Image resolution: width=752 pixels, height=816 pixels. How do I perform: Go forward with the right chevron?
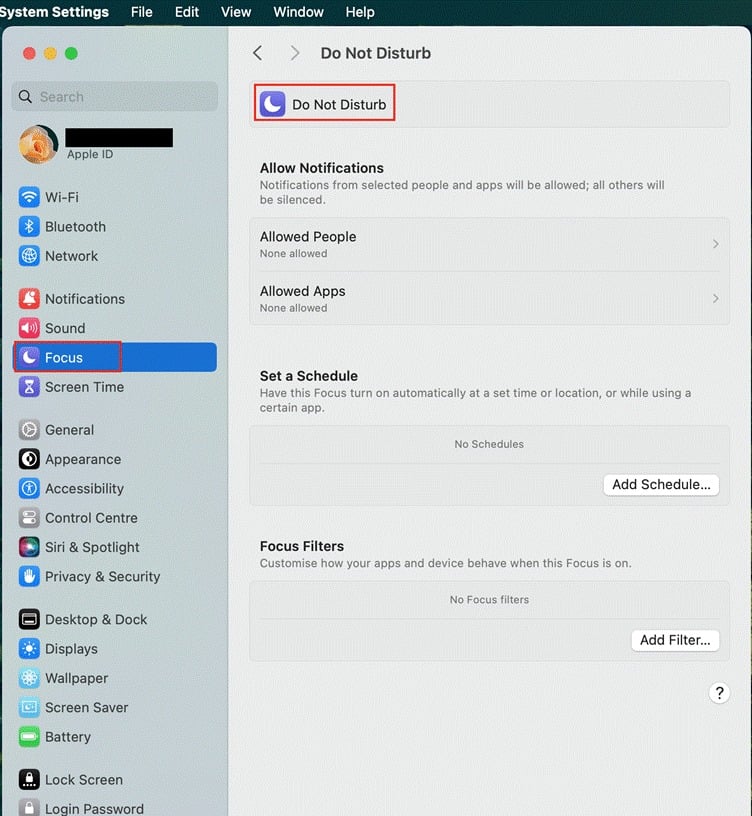295,53
